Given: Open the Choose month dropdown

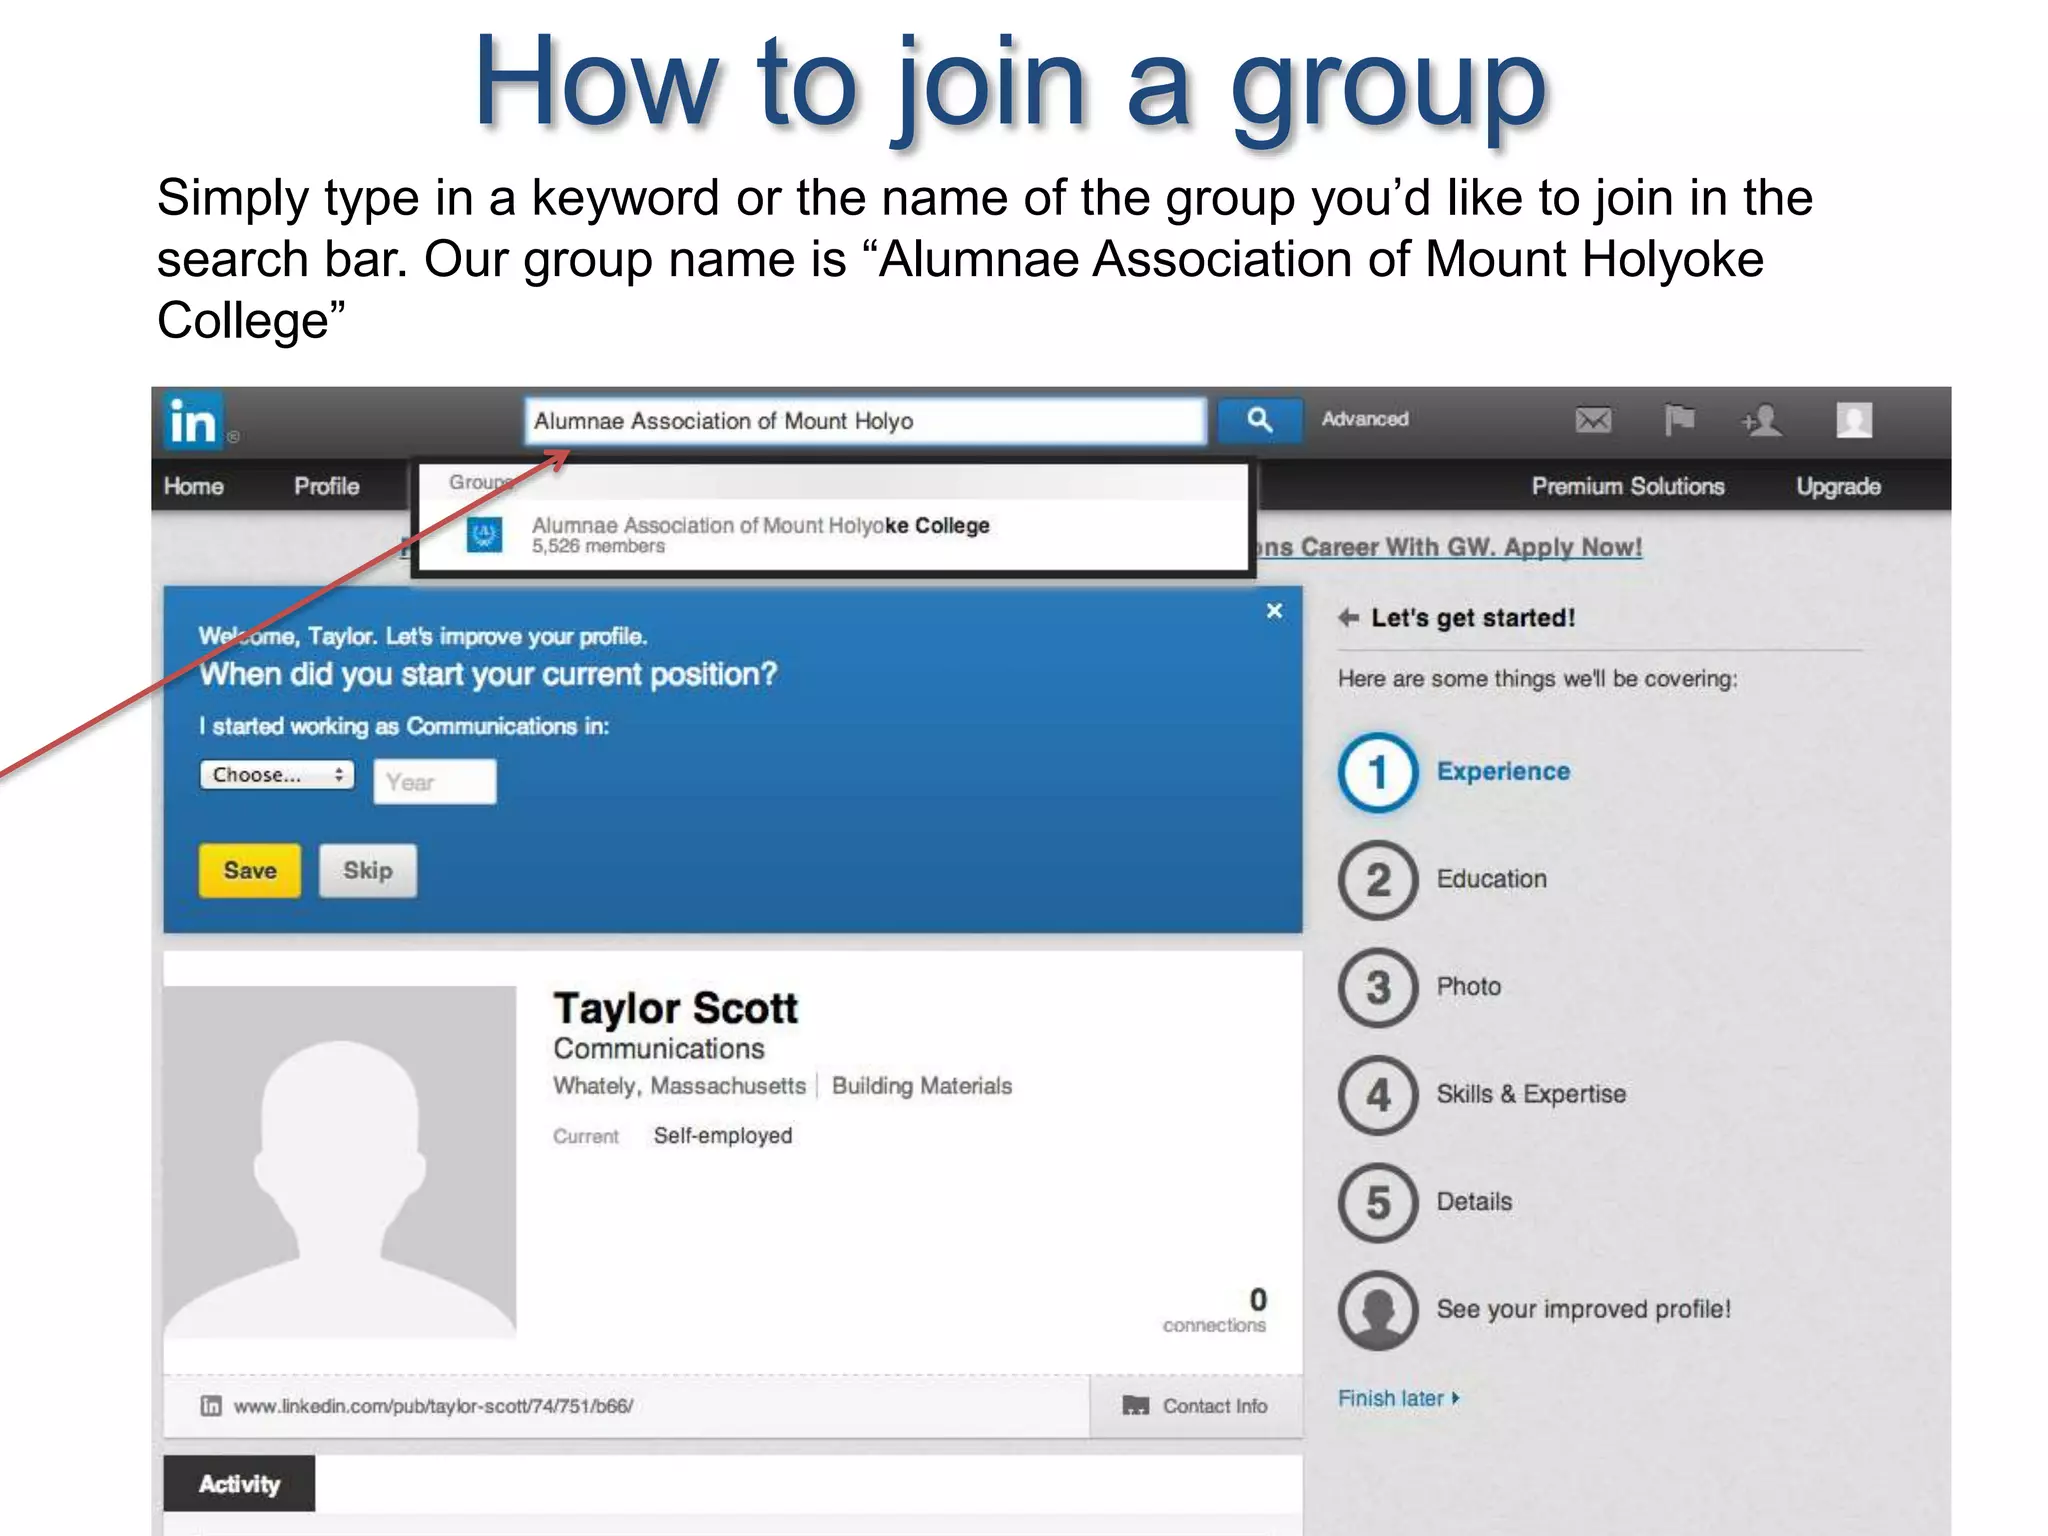Looking at the screenshot, I should (x=277, y=775).
